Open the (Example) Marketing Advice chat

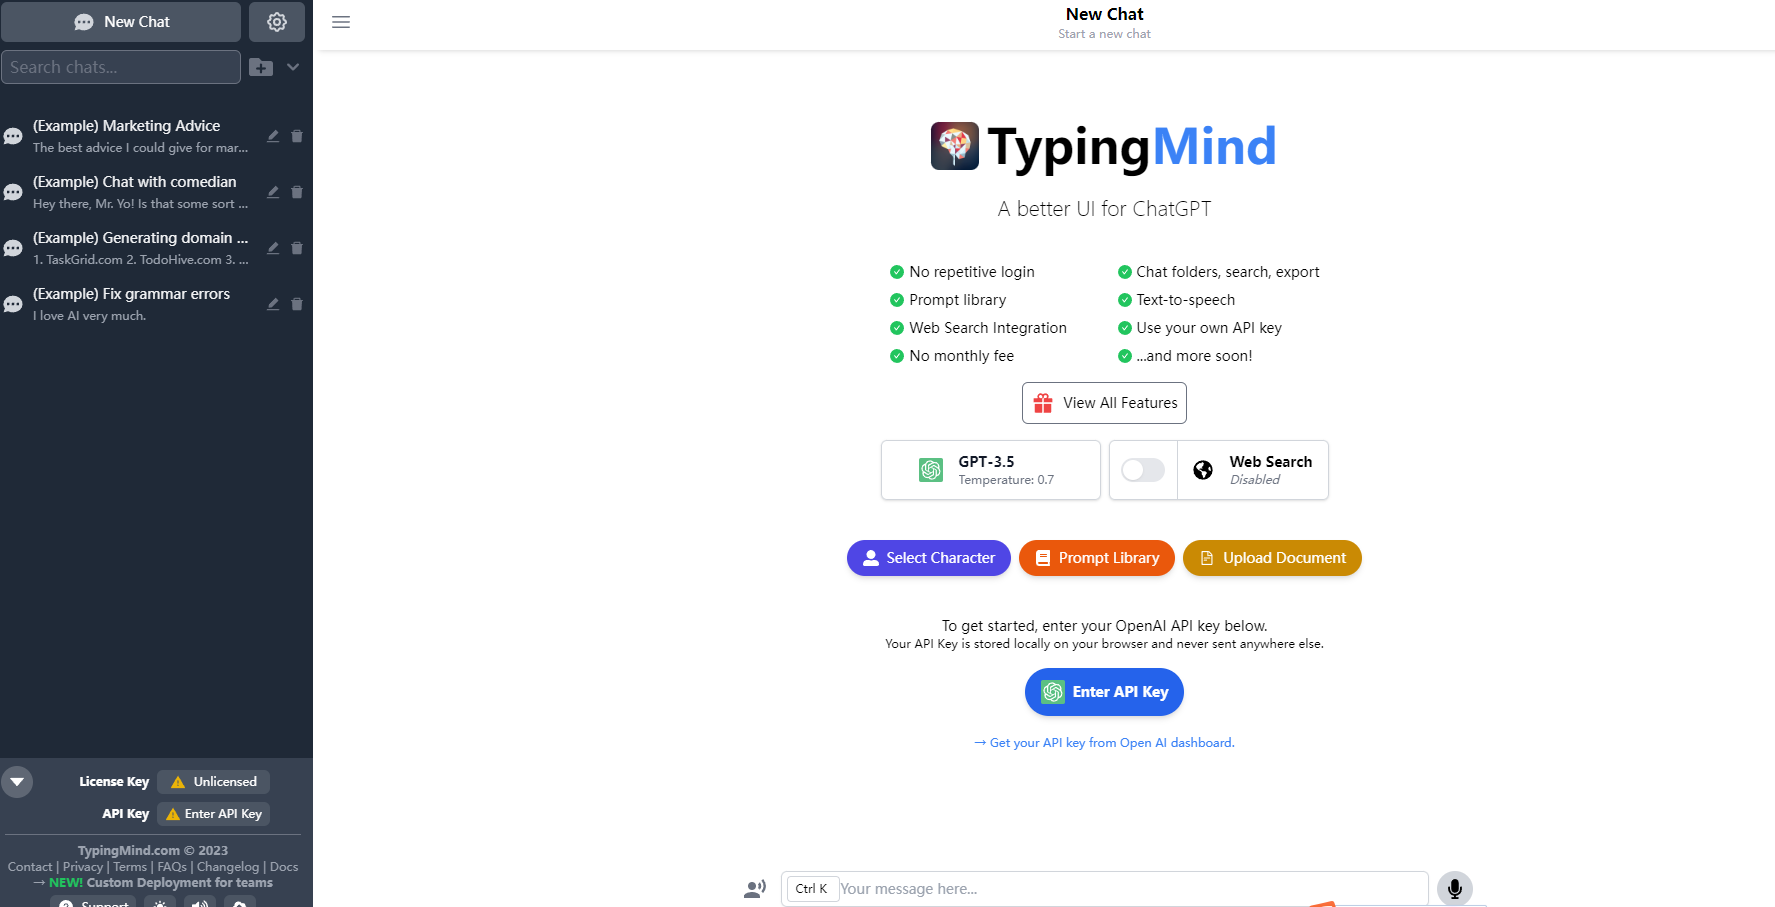coord(140,136)
